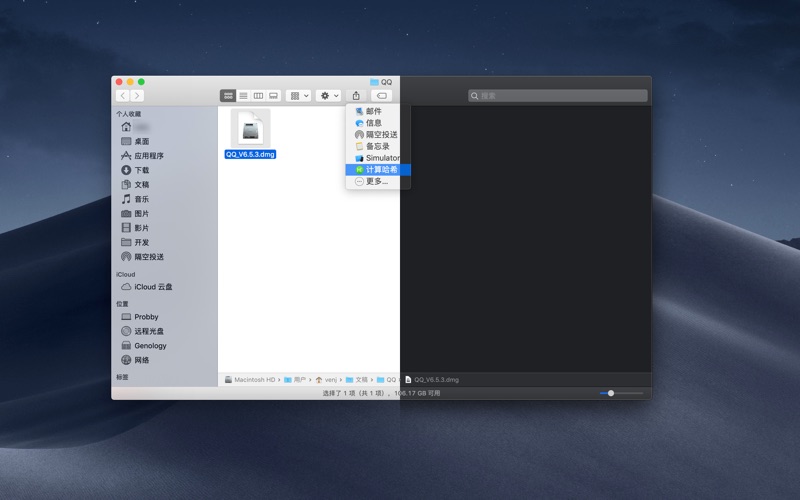Click the Finder search field
Viewport: 800px width, 500px height.
pyautogui.click(x=558, y=96)
